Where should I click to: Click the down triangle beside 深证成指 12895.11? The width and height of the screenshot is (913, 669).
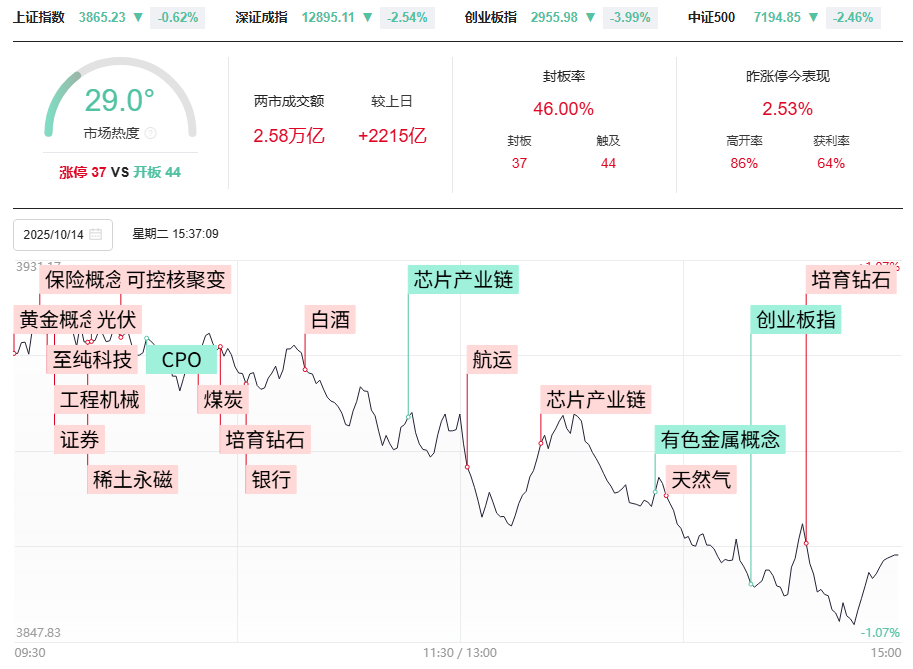pyautogui.click(x=368, y=17)
